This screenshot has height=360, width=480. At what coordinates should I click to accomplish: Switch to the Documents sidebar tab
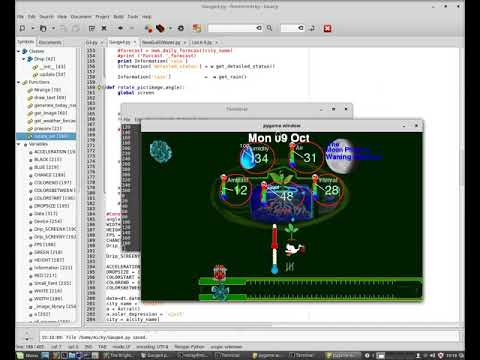(x=50, y=42)
